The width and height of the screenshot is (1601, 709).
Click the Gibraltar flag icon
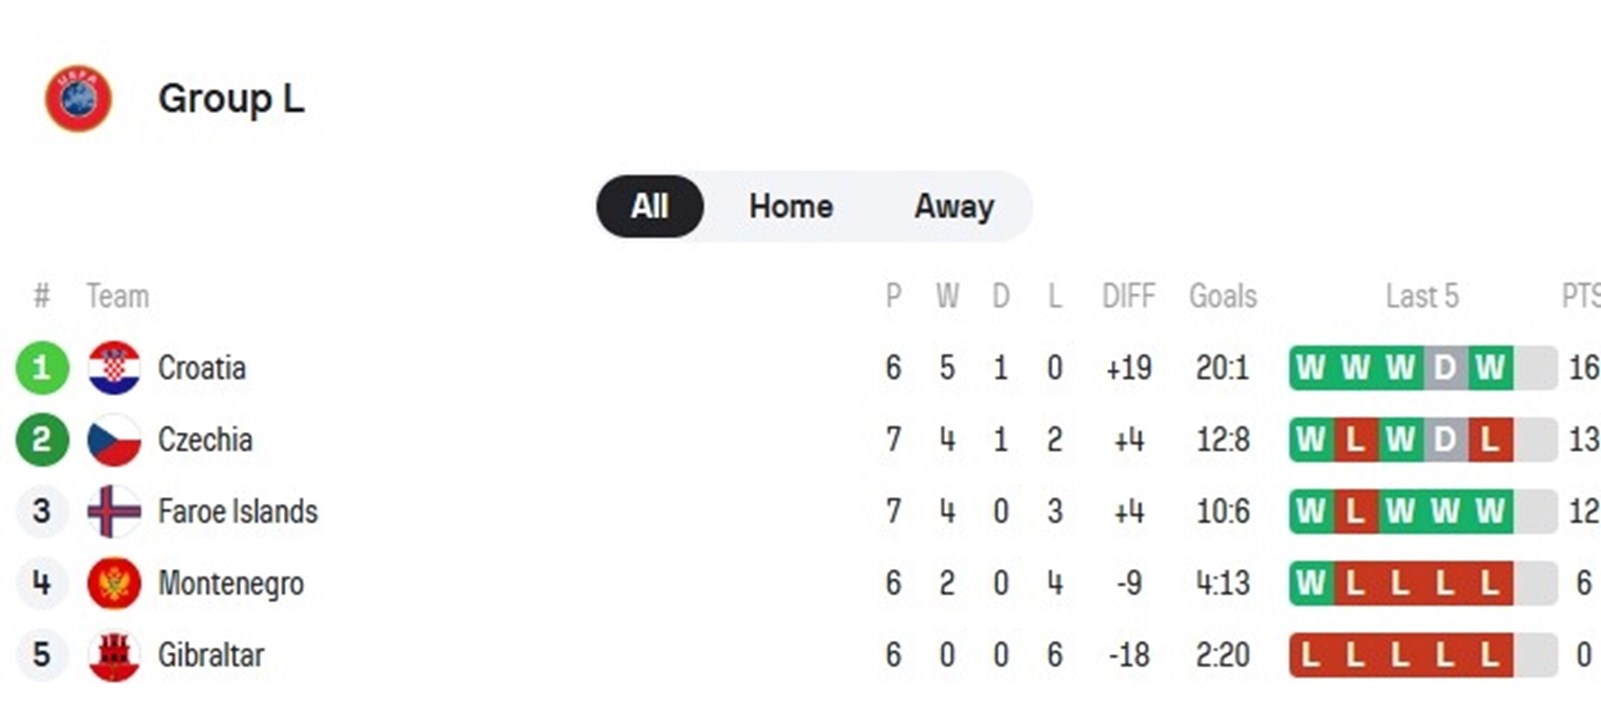pyautogui.click(x=114, y=655)
